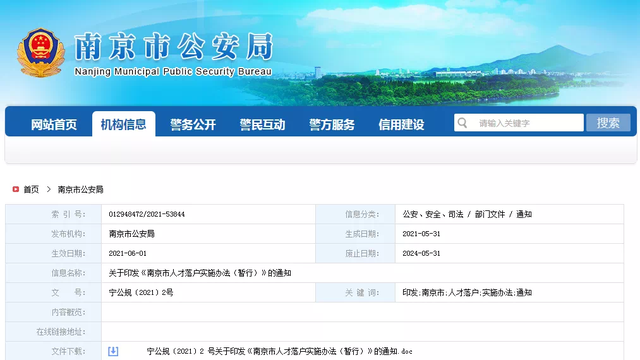Image resolution: width=640 pixels, height=360 pixels.
Task: Click the police badge emblem logo
Action: tap(40, 52)
